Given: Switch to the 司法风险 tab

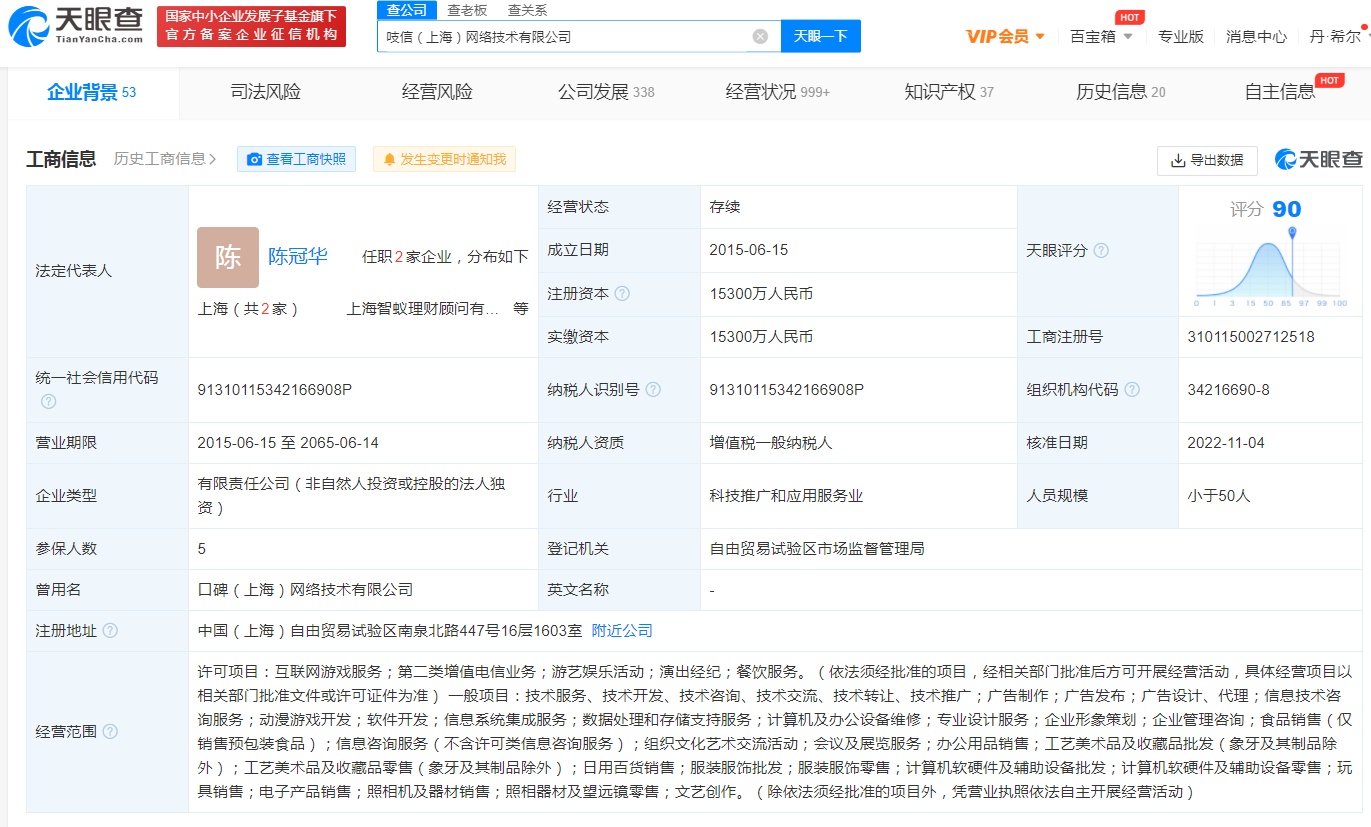Looking at the screenshot, I should [x=265, y=93].
